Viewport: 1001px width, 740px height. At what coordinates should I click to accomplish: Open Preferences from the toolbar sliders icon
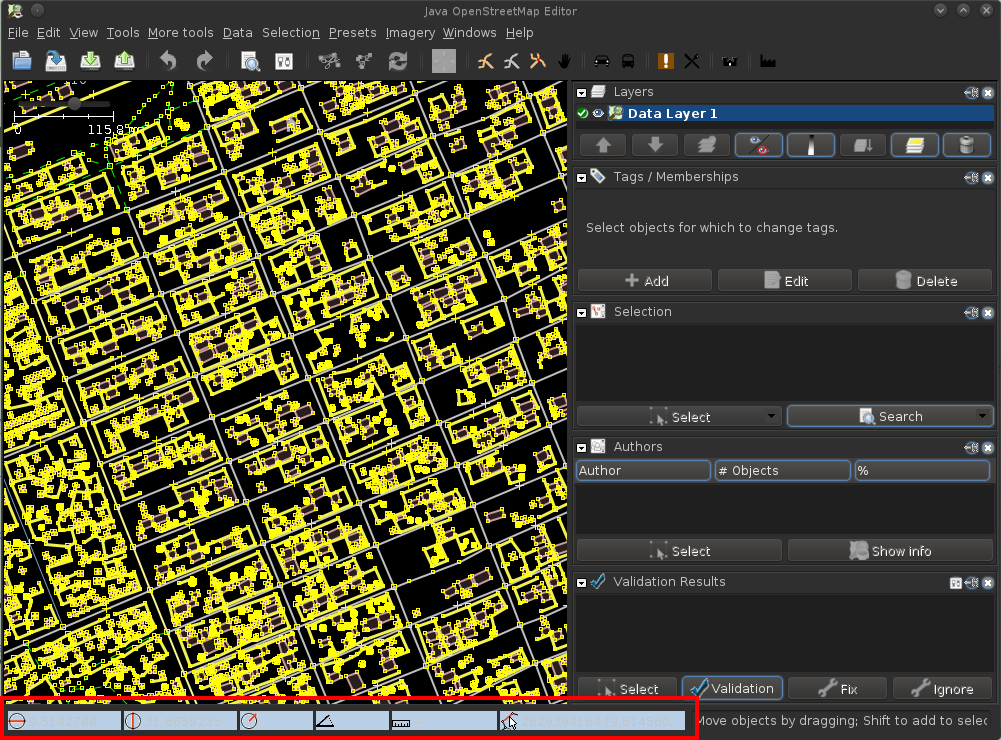(x=283, y=61)
